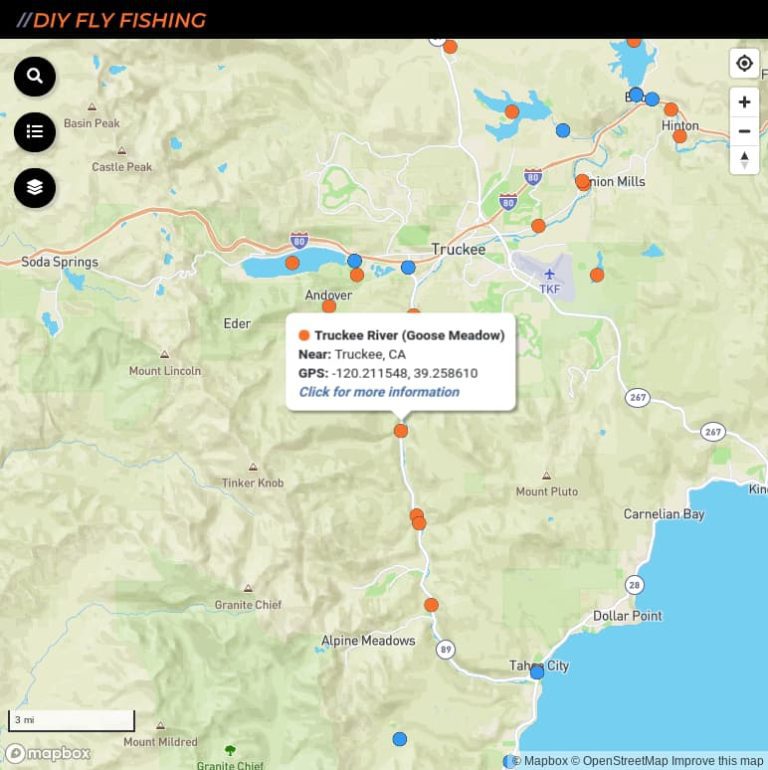This screenshot has width=768, height=770.
Task: Click the blue marker below Alpine Meadows
Action: pyautogui.click(x=400, y=739)
